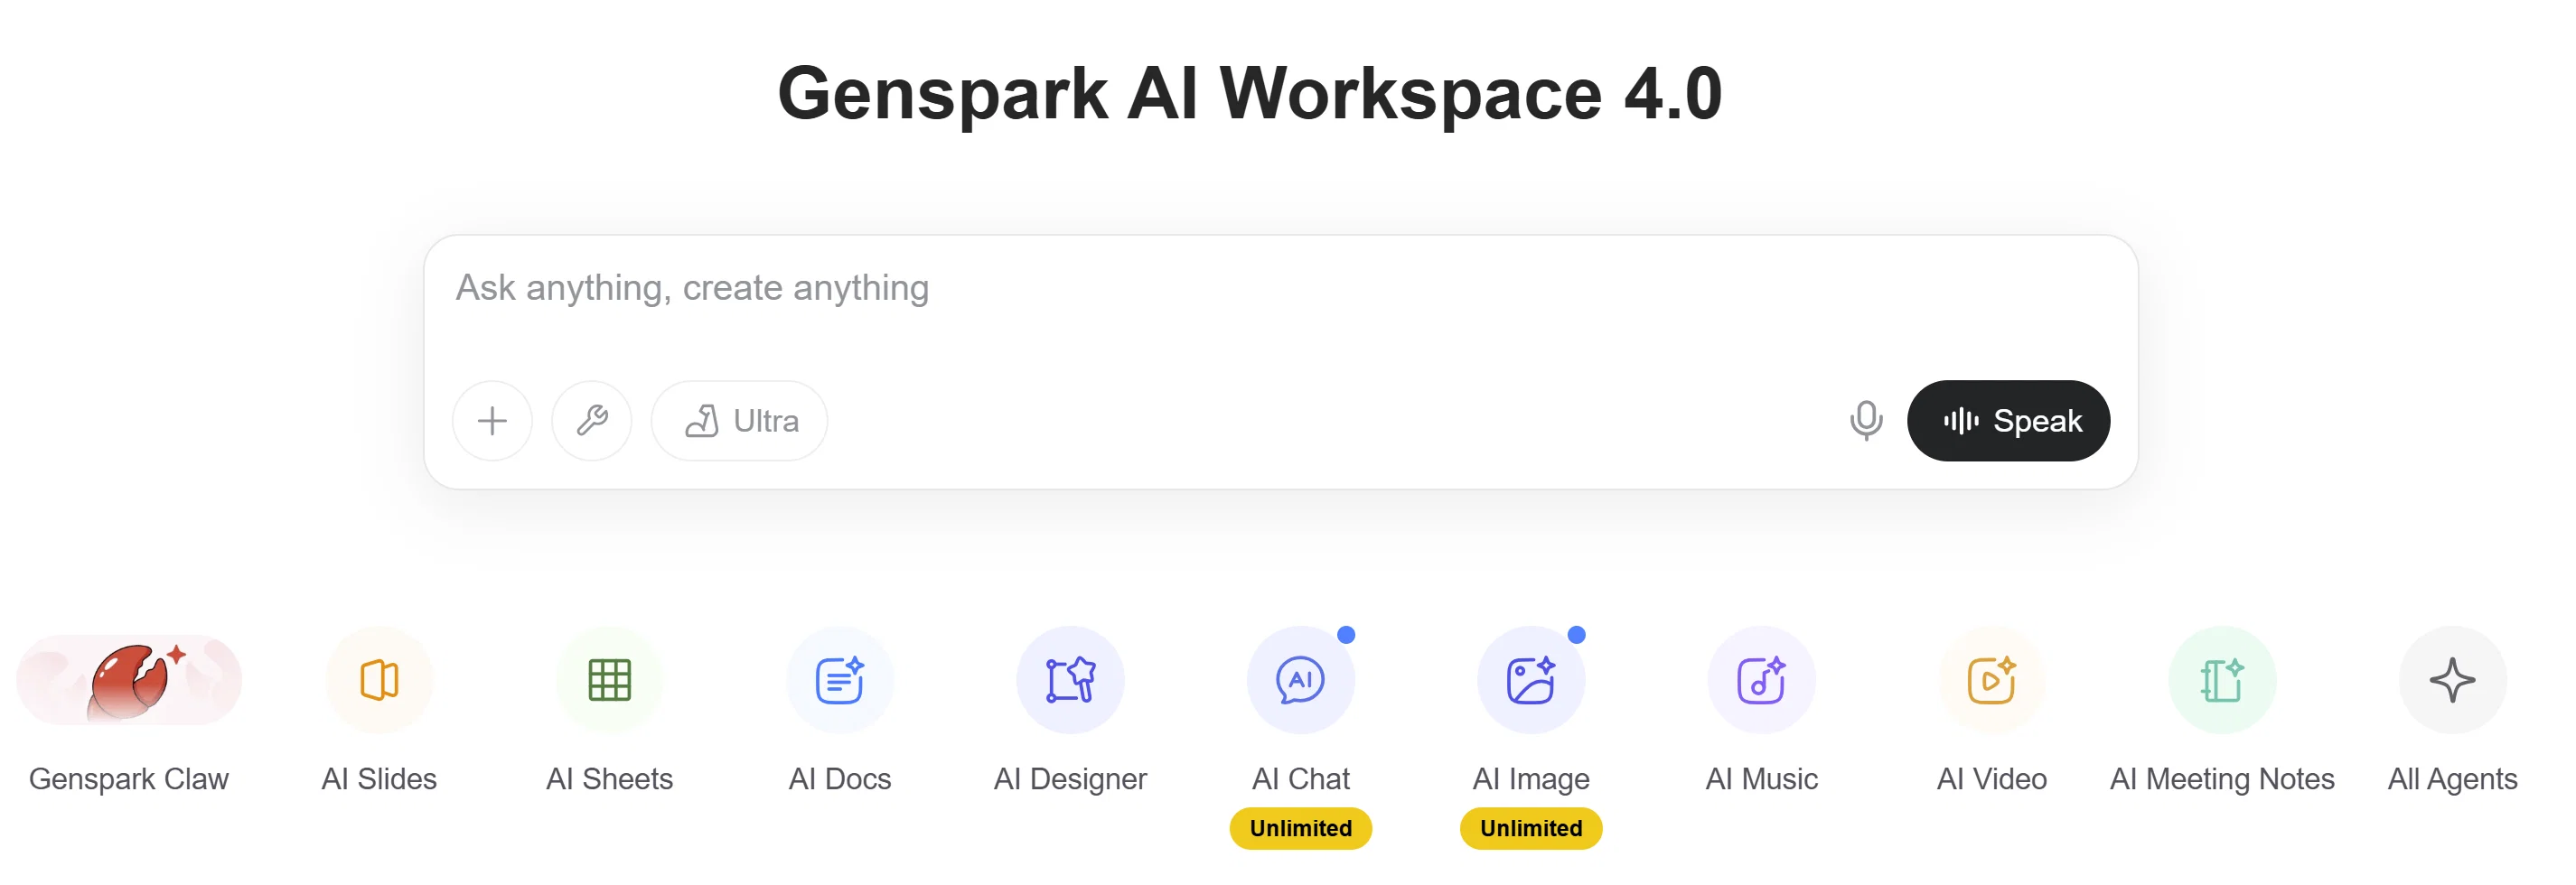Open the AI Designer icon

[x=1070, y=680]
